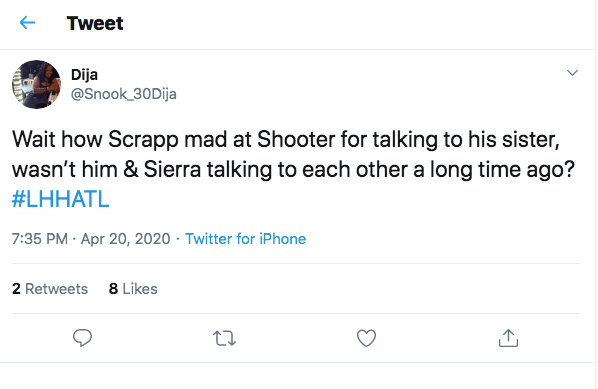Viewport: 598px width, 389px height.
Task: Expand the tweet options chevron
Action: (572, 72)
